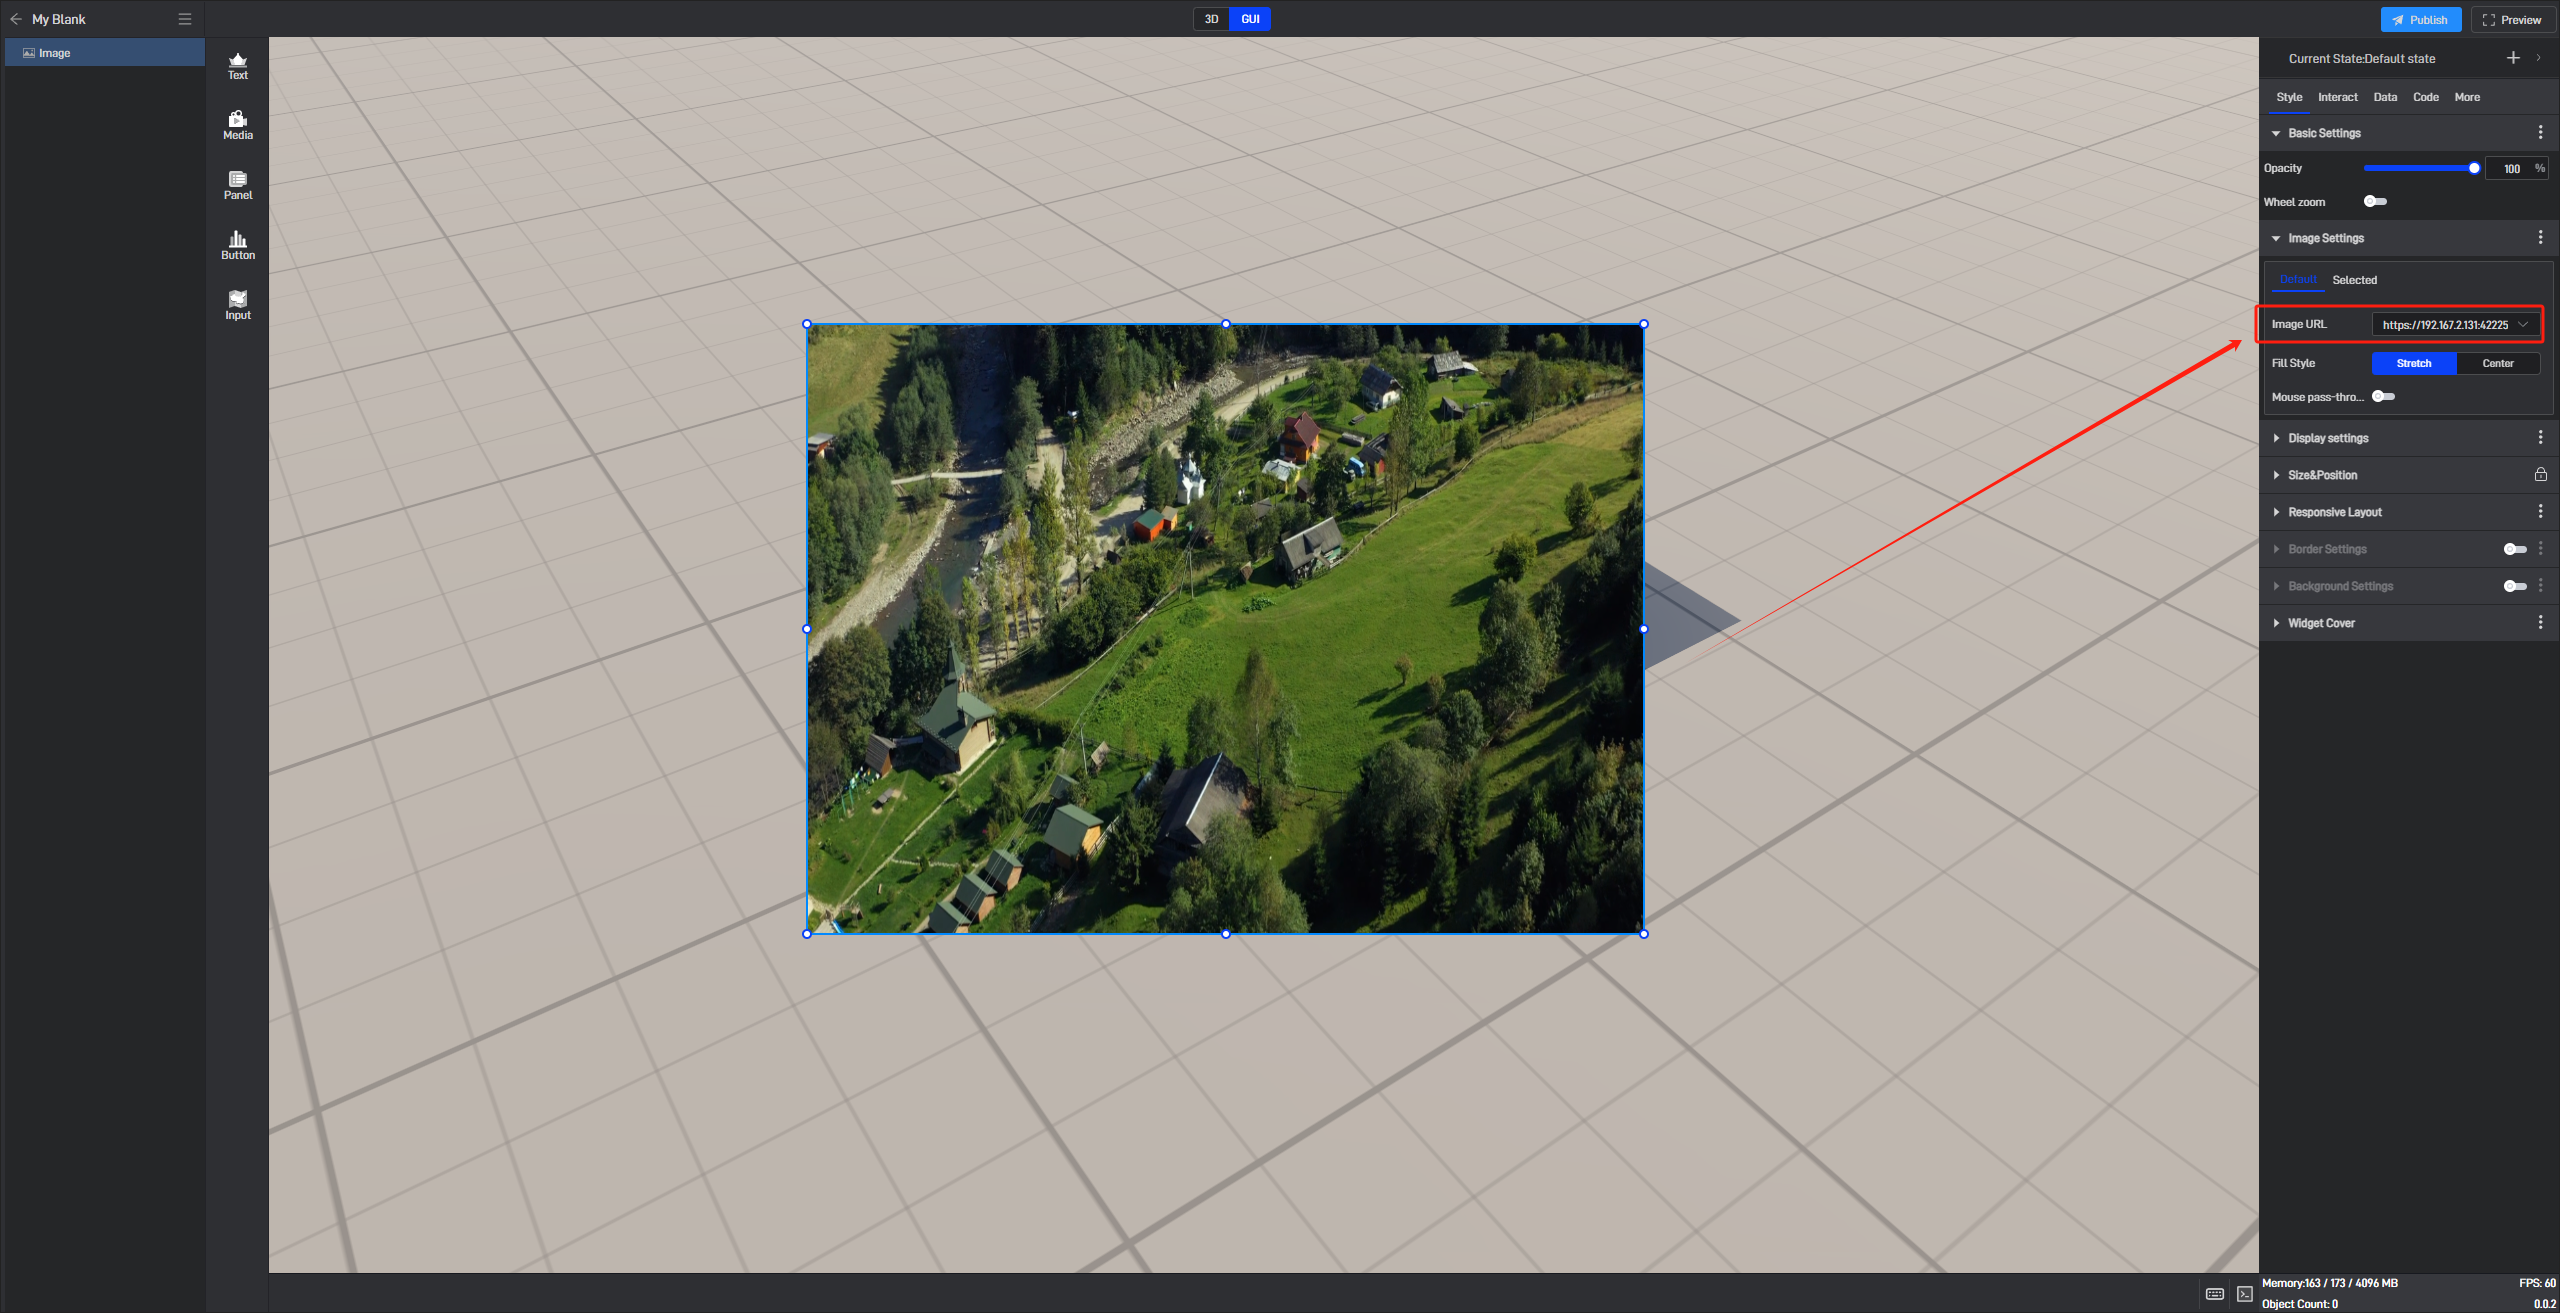Screen dimensions: 2560x1313
Task: Click the chevron next to the state plus icon
Action: pyautogui.click(x=2538, y=58)
